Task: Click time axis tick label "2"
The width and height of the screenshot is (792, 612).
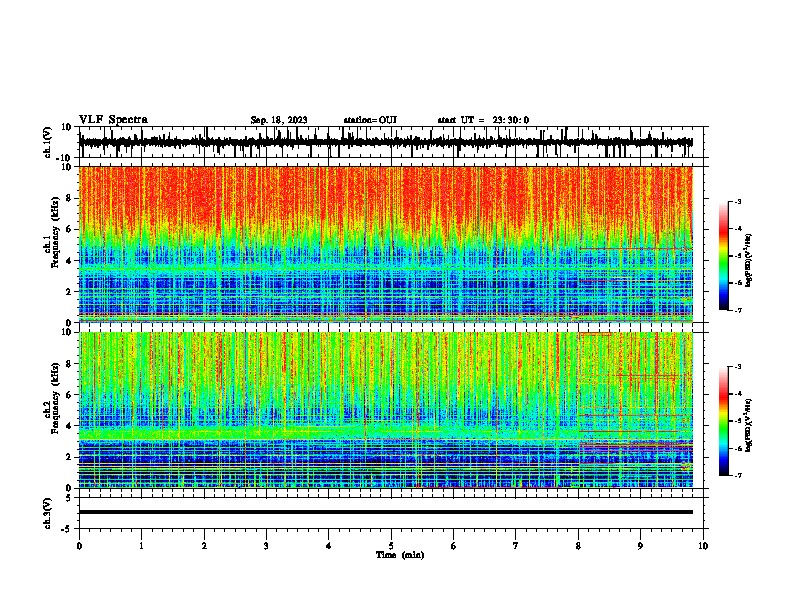Action: click(x=204, y=546)
